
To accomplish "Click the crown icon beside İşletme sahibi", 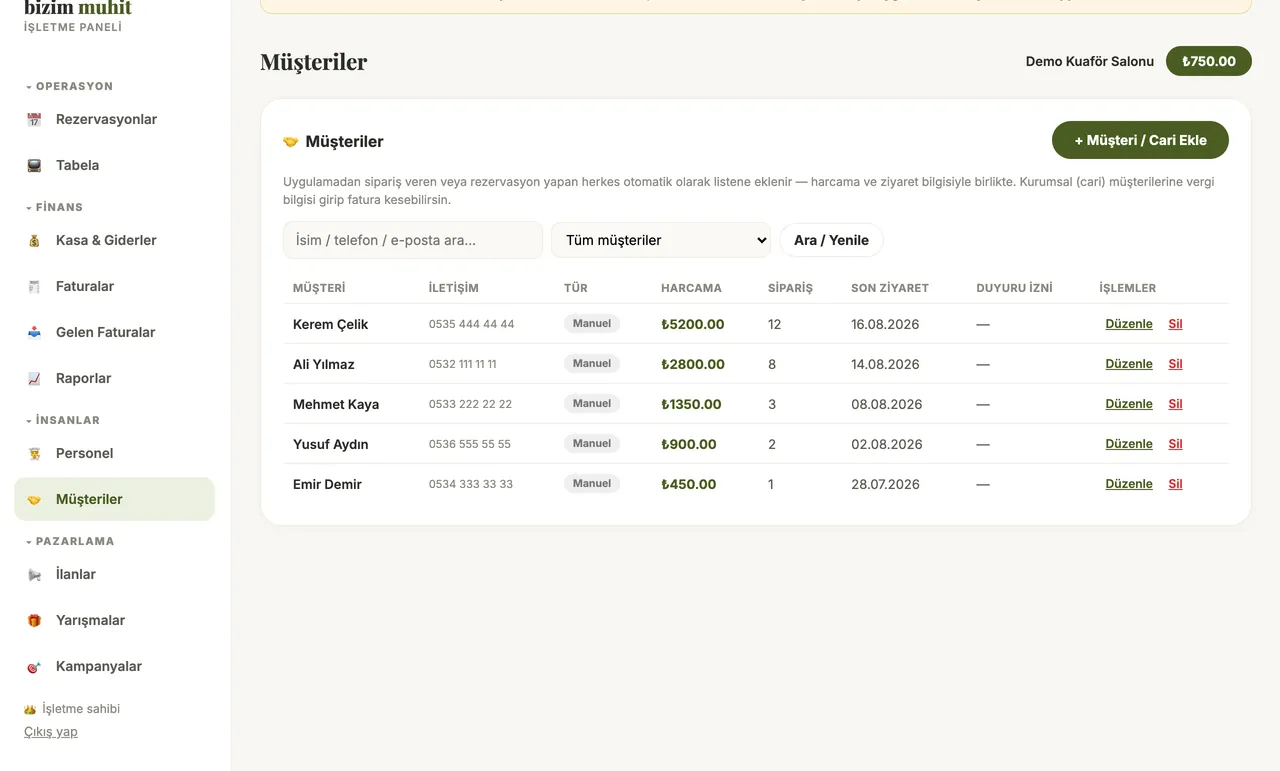I will pyautogui.click(x=30, y=709).
